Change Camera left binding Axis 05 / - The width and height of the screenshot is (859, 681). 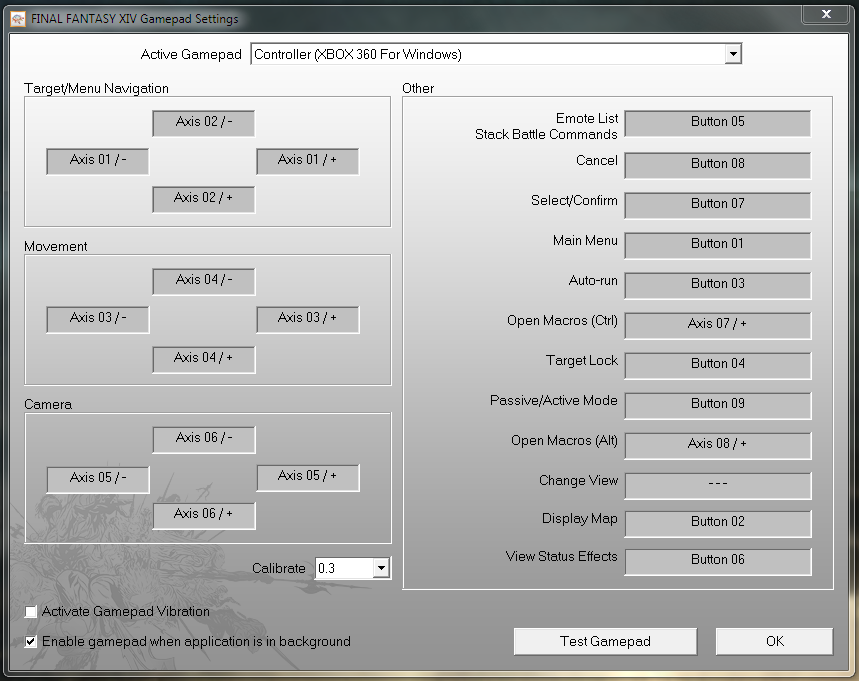pos(98,479)
